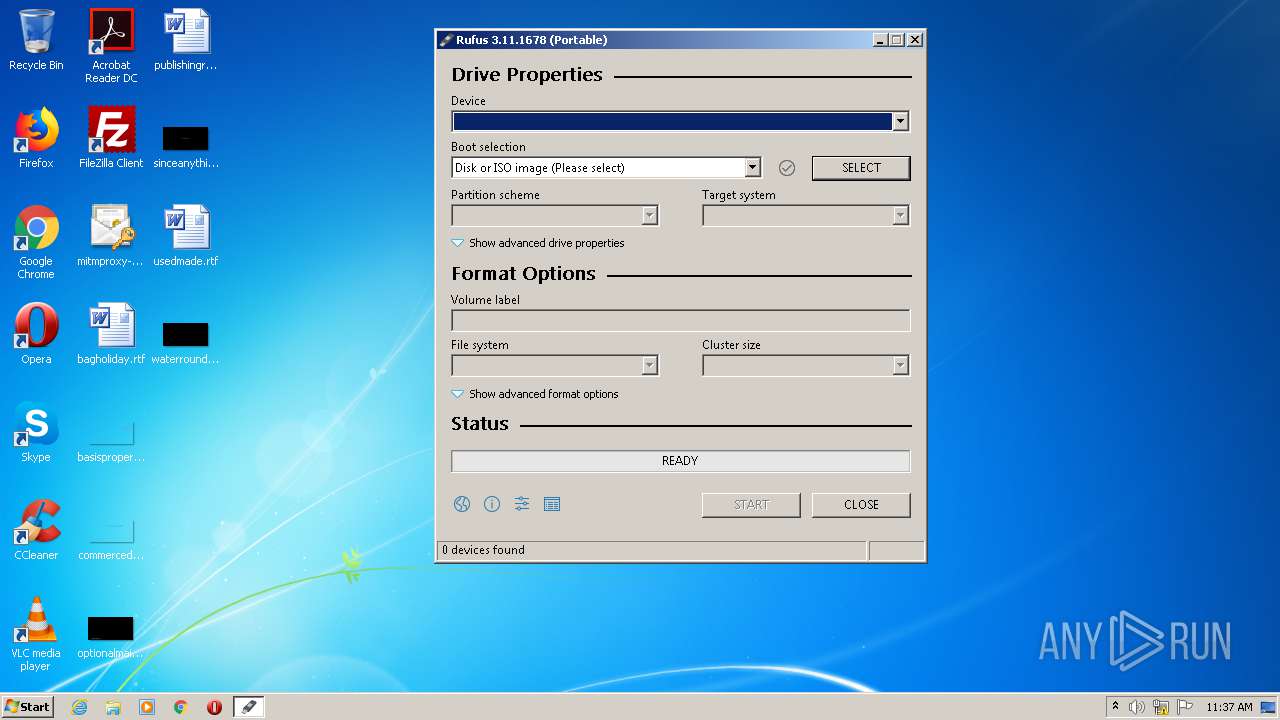Open Action Center flag icon

(1185, 707)
